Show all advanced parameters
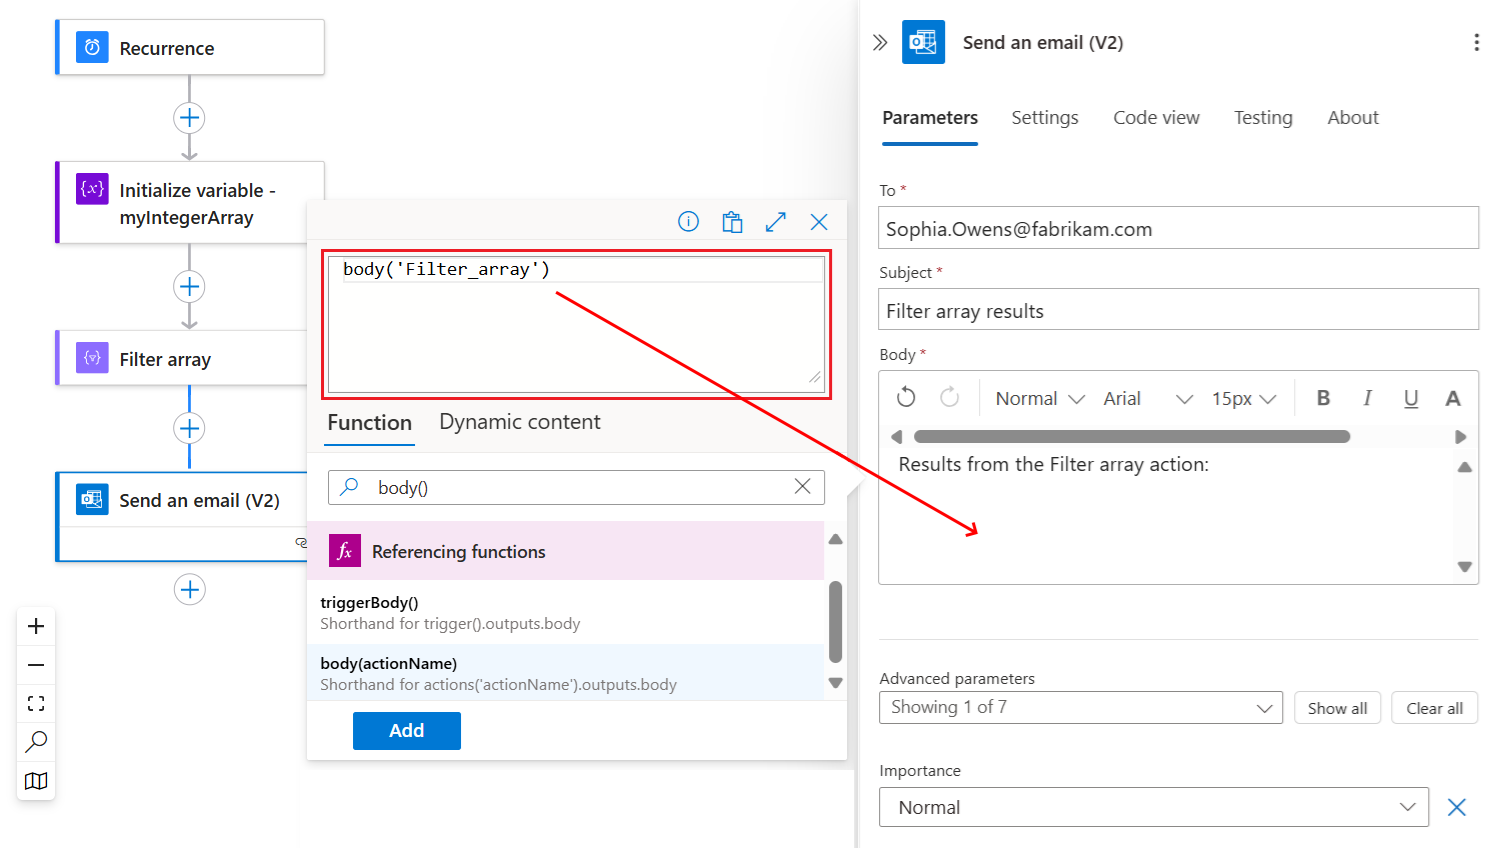Viewport: 1496px width, 848px height. [x=1337, y=707]
